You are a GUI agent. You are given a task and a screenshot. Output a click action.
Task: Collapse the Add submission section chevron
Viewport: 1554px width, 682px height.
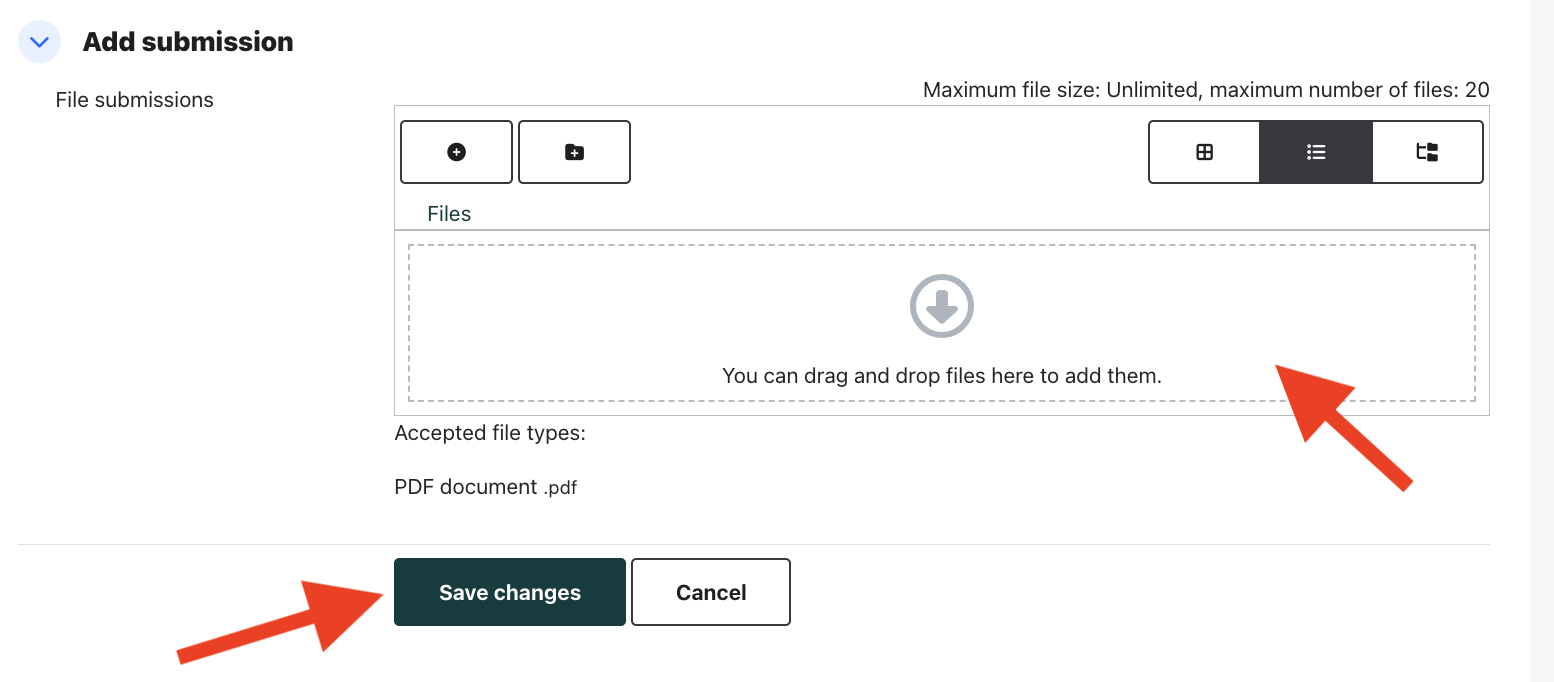coord(40,42)
